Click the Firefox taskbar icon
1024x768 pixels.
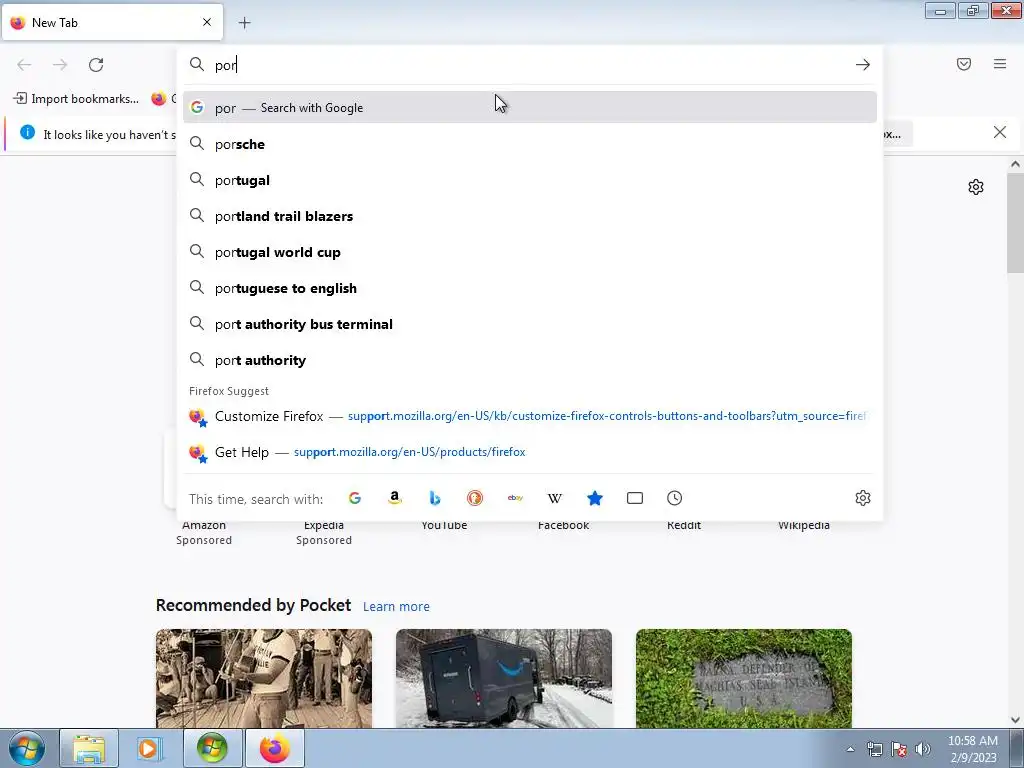pos(274,748)
